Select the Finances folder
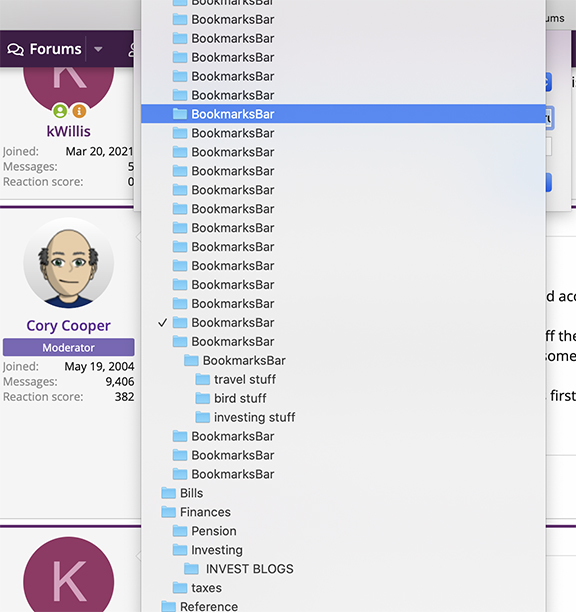 click(x=343, y=512)
